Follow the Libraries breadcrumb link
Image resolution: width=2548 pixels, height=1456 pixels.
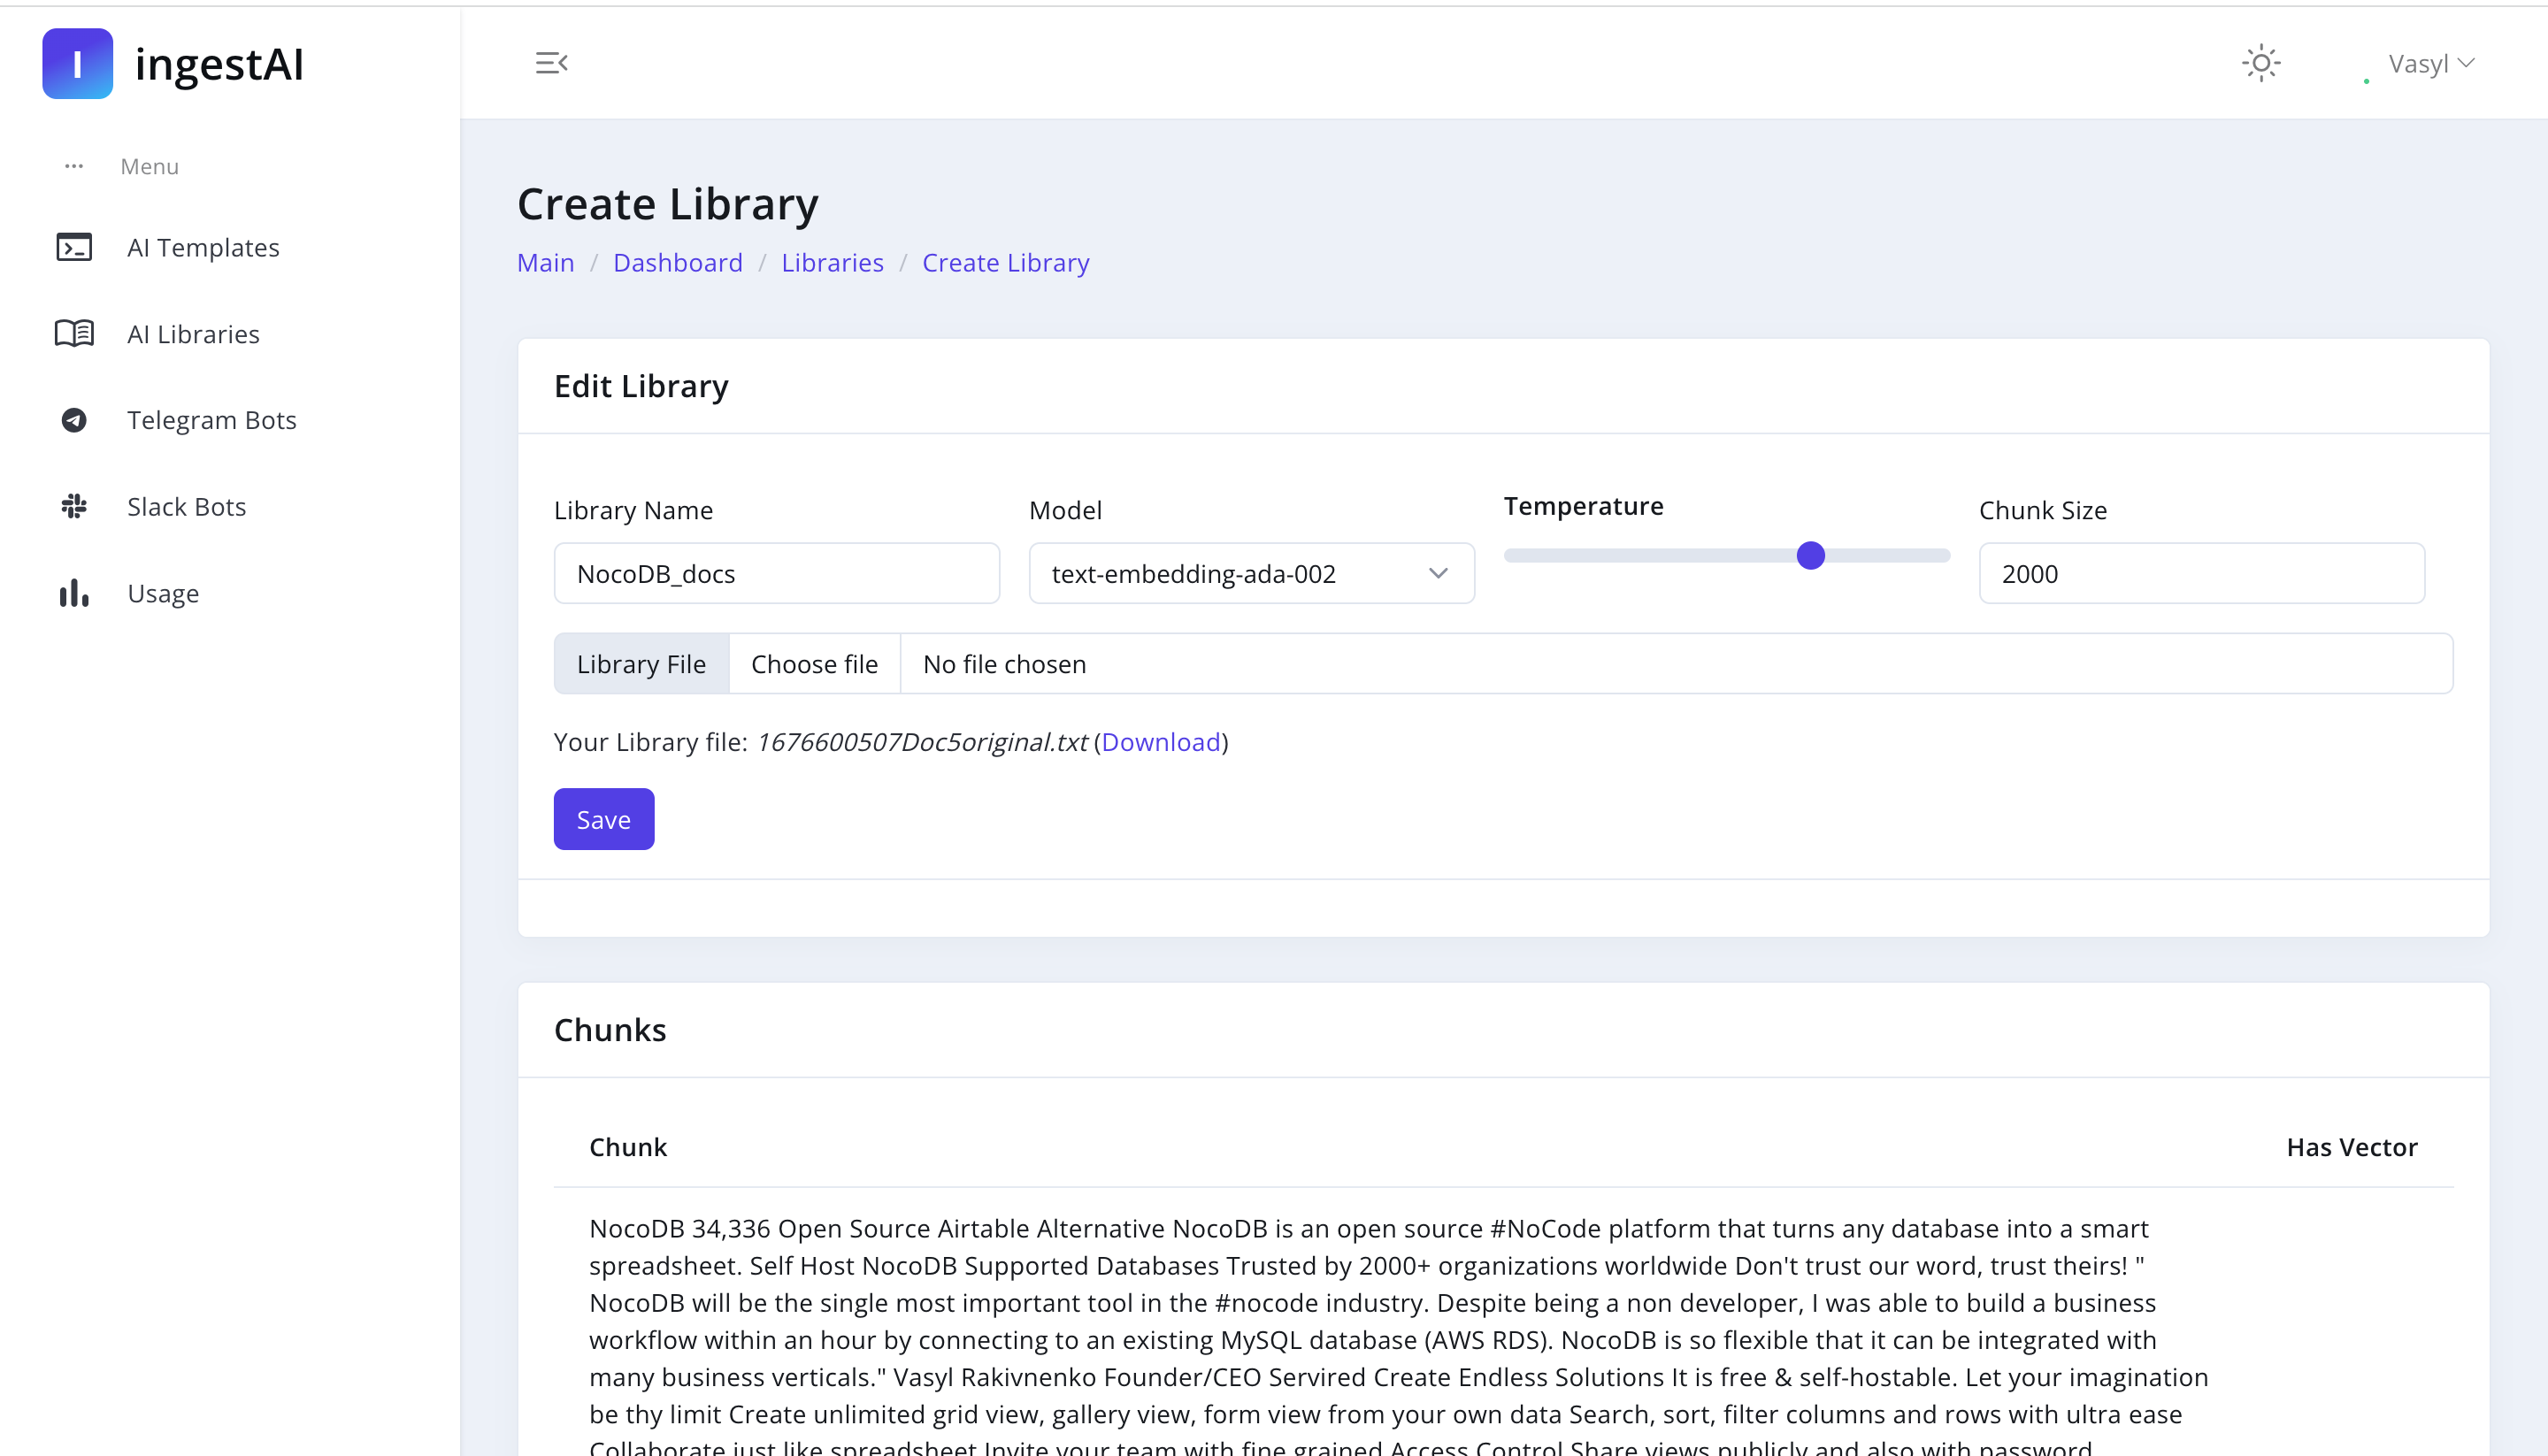pyautogui.click(x=832, y=262)
